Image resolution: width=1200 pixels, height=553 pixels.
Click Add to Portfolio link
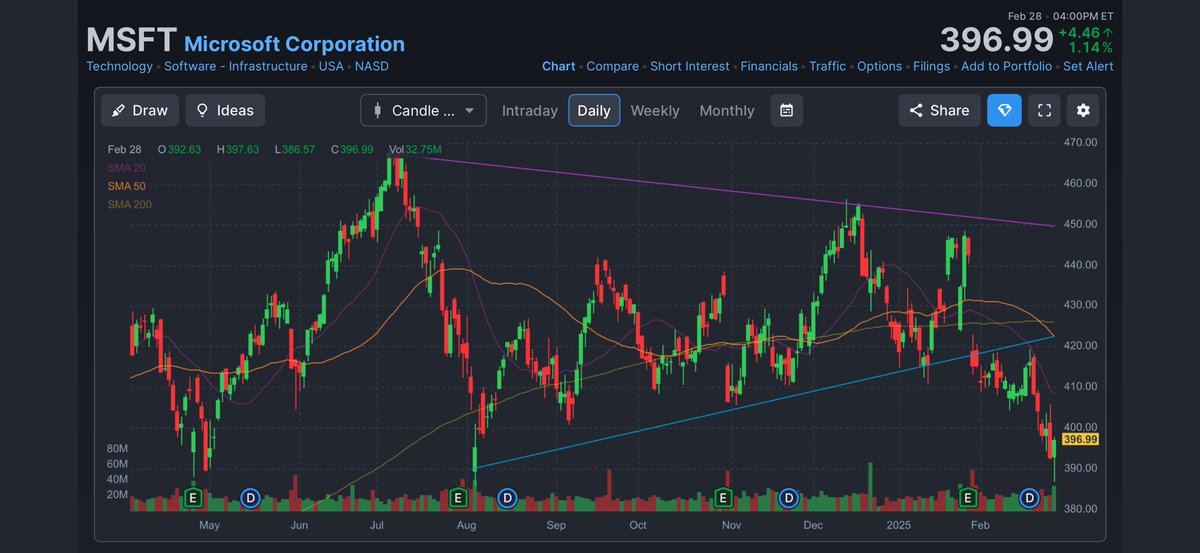[1006, 66]
